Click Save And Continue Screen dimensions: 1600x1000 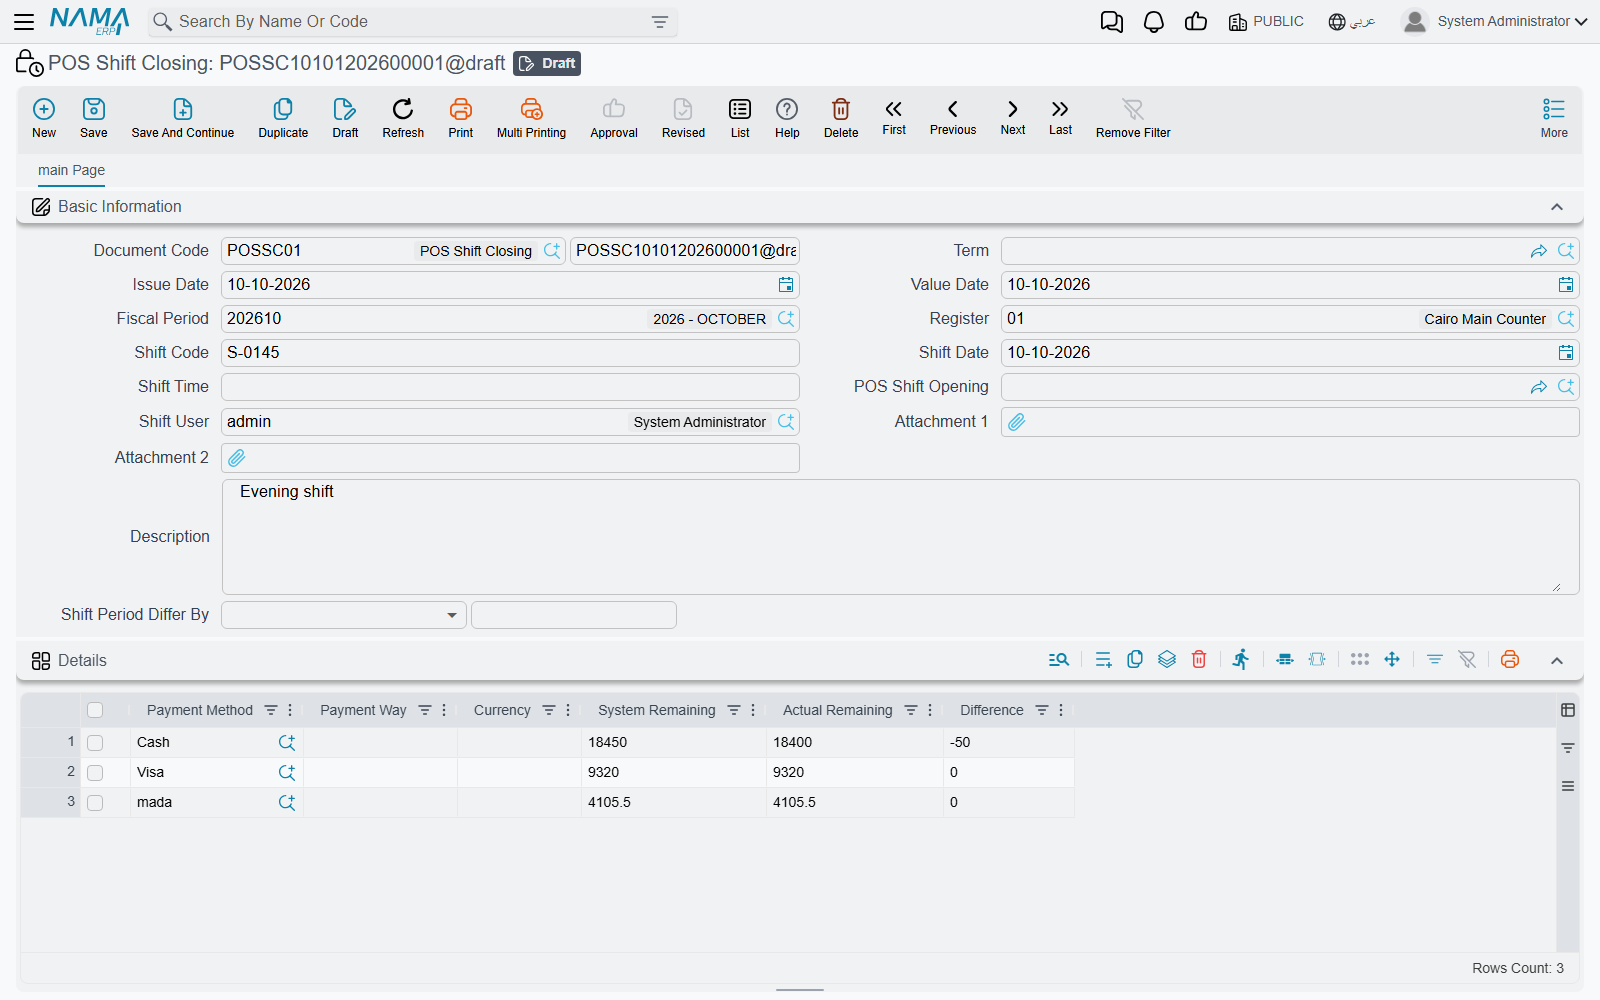pos(183,117)
